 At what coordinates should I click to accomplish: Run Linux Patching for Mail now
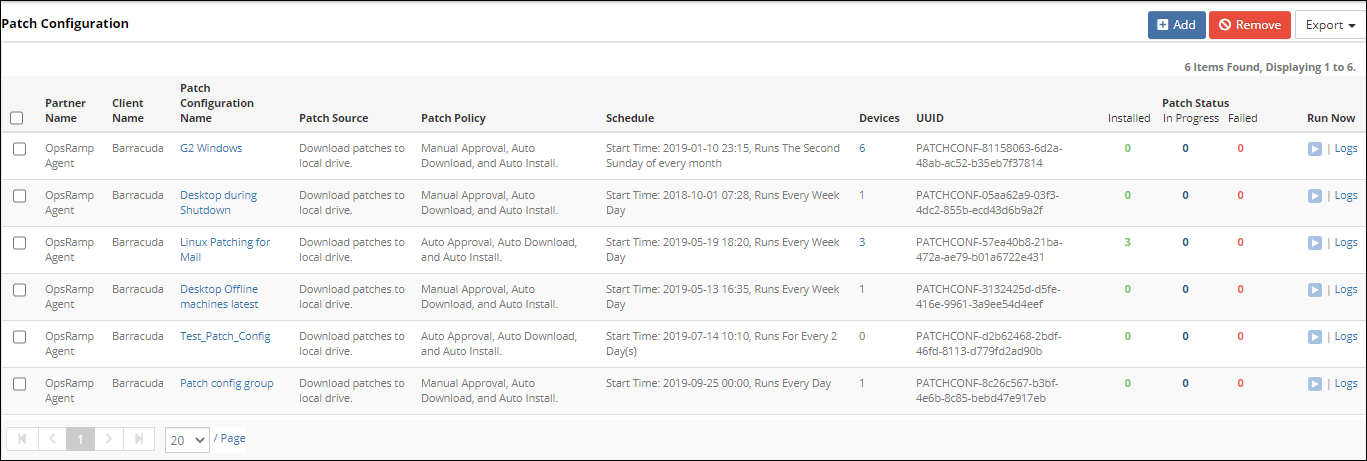tap(1315, 243)
